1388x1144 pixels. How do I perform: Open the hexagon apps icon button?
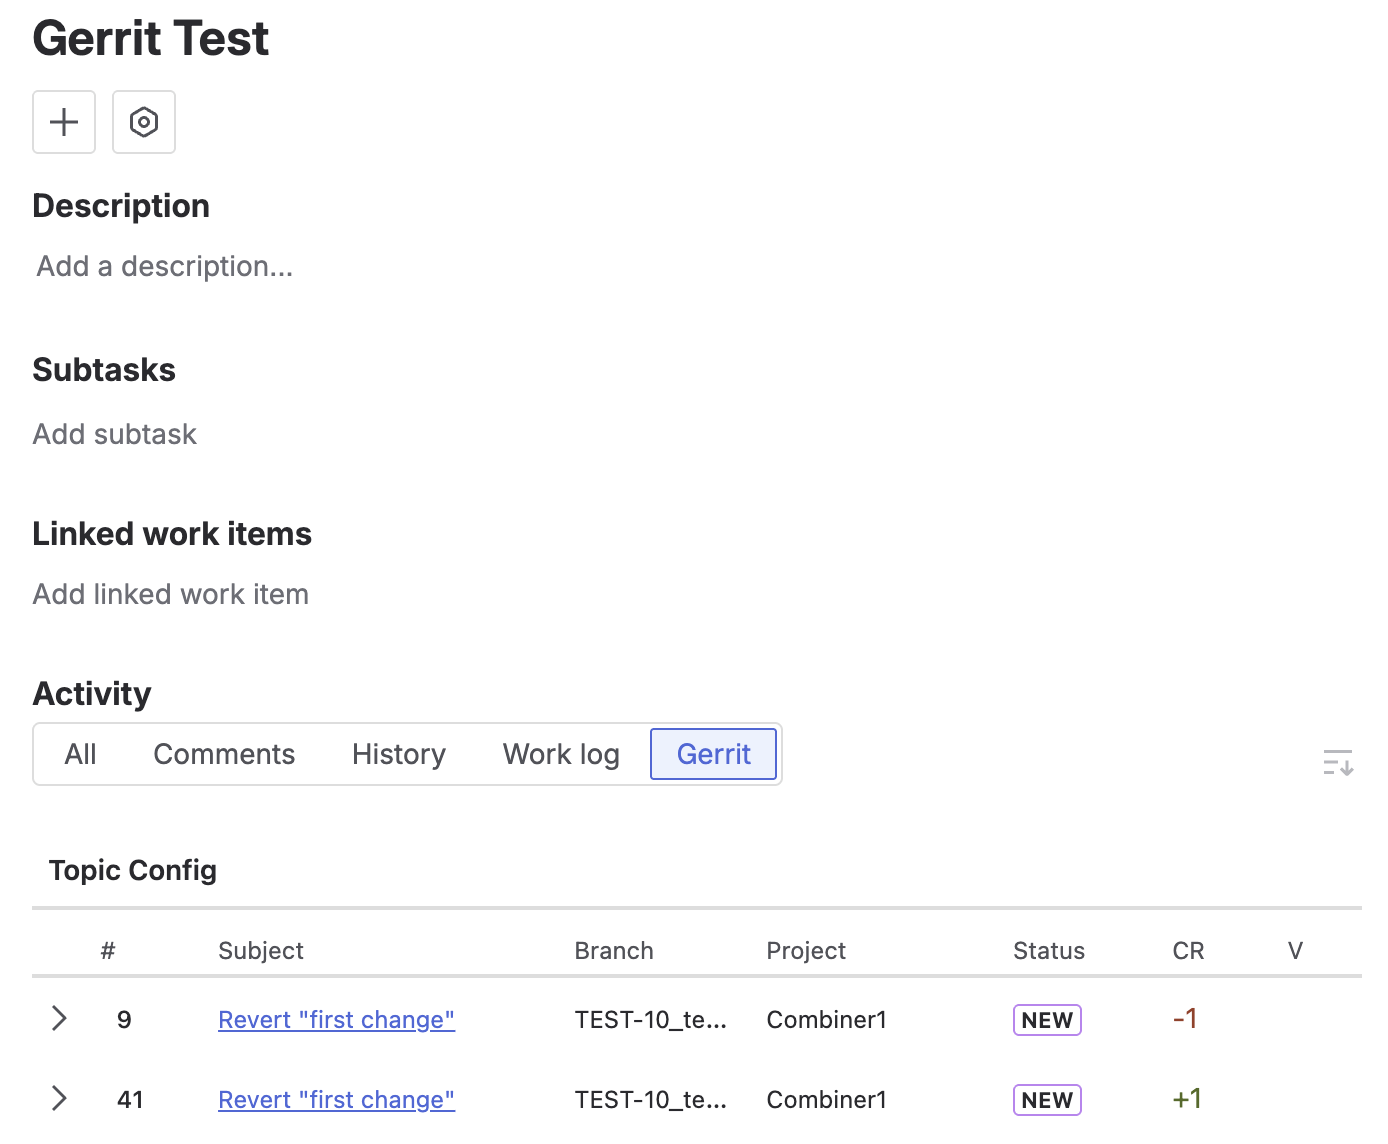(x=144, y=122)
